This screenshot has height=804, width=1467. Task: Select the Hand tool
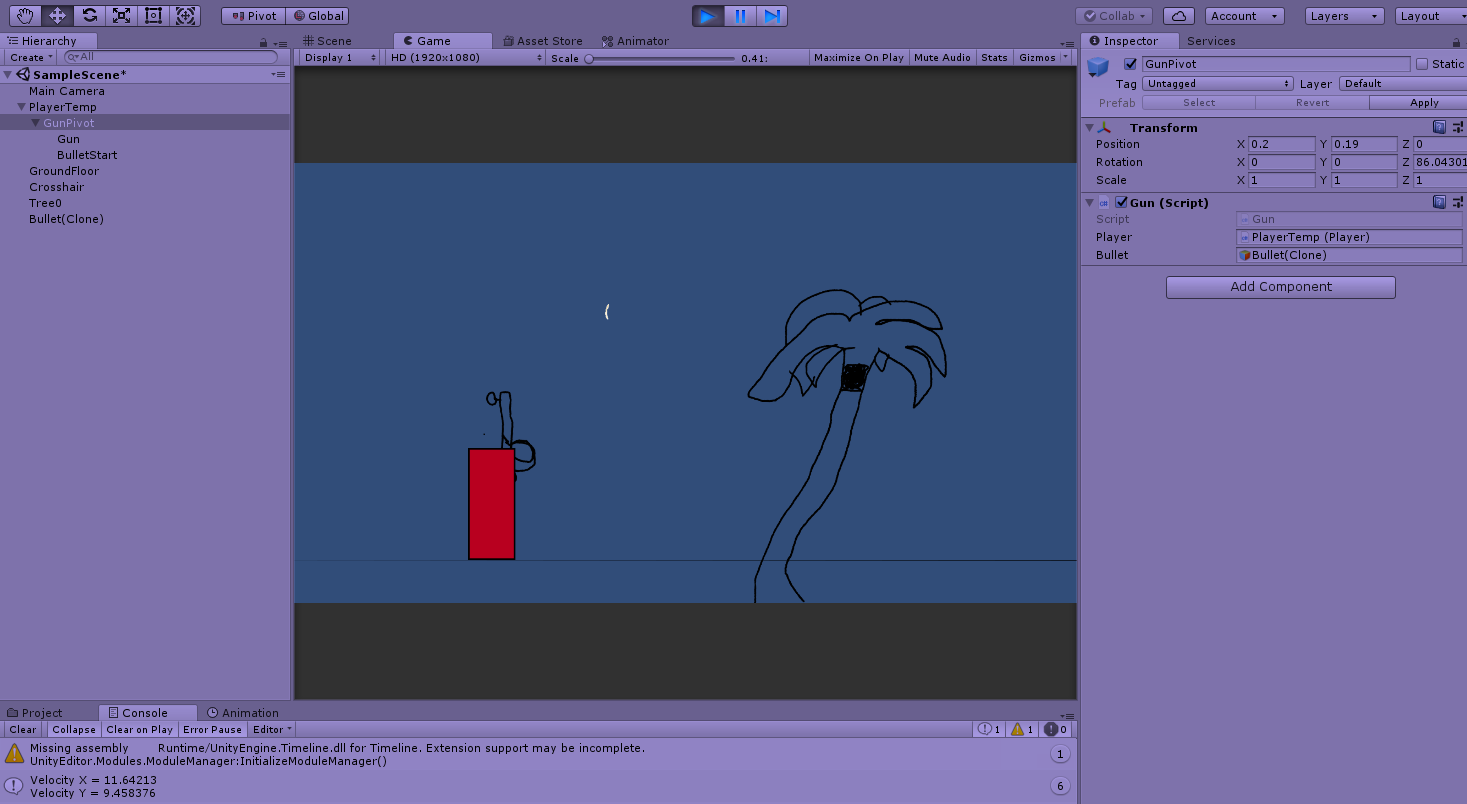point(26,16)
